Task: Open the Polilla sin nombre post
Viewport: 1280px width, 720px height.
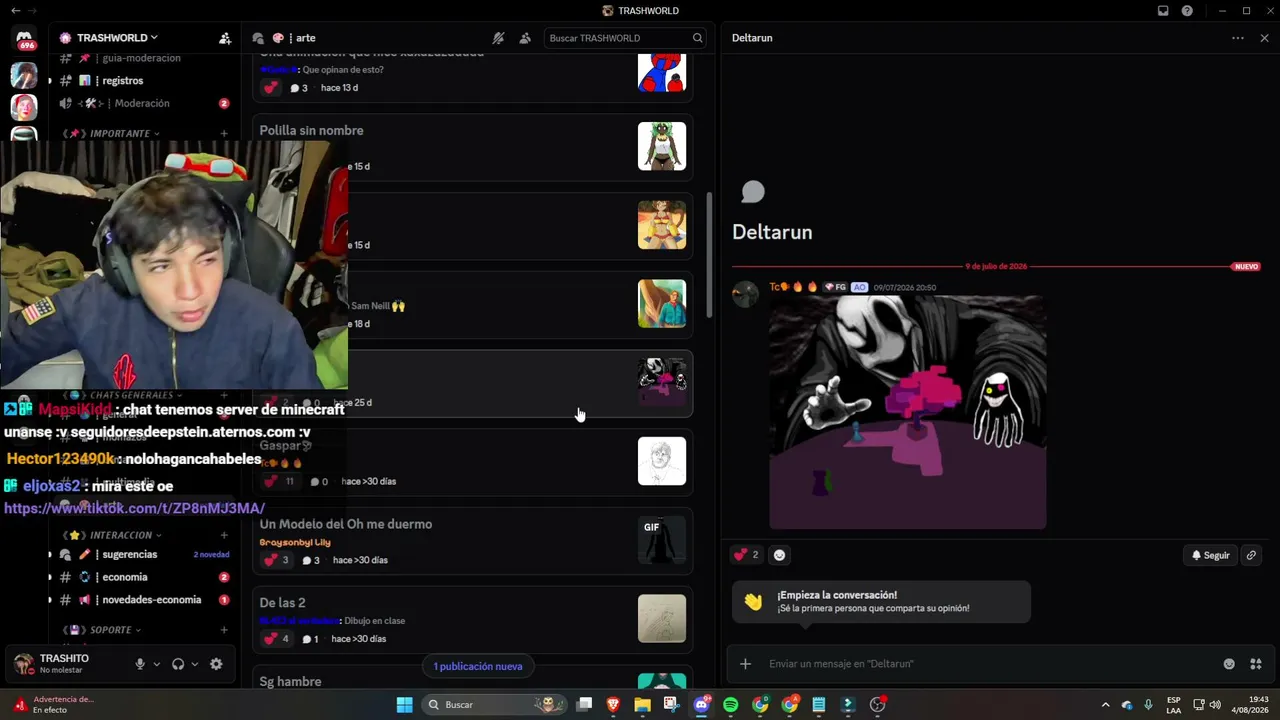Action: point(473,146)
